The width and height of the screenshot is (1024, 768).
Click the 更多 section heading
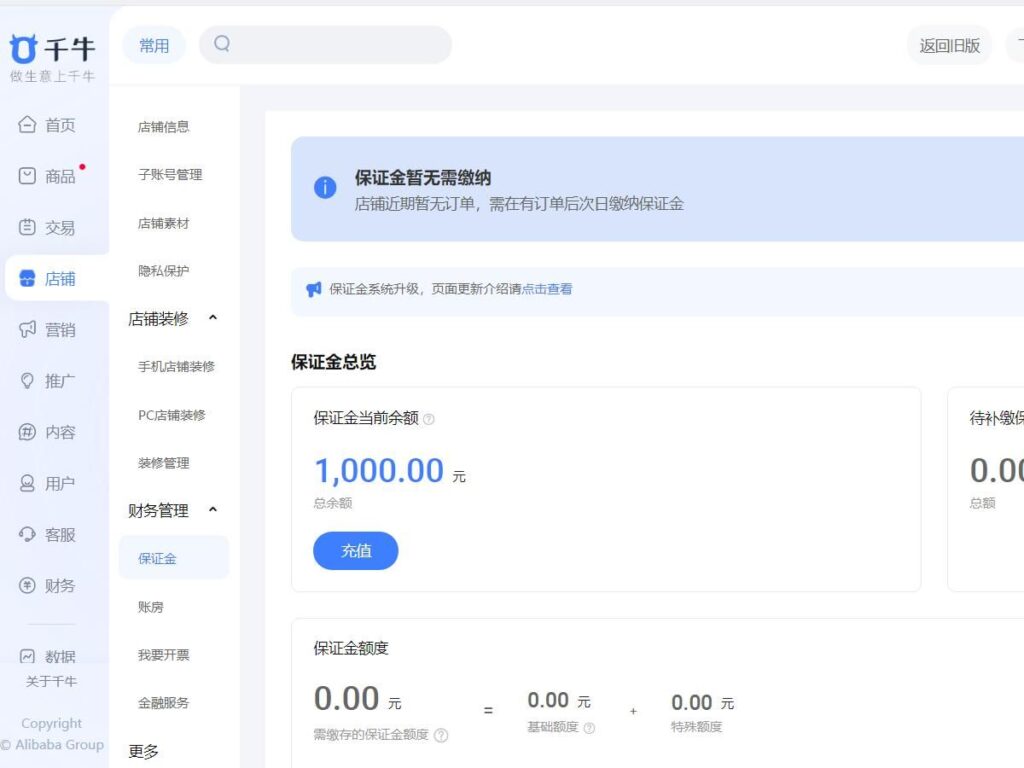(144, 751)
